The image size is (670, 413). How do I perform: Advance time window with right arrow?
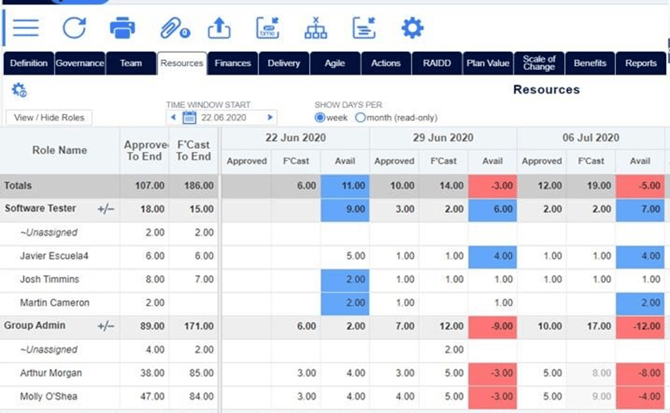[270, 117]
